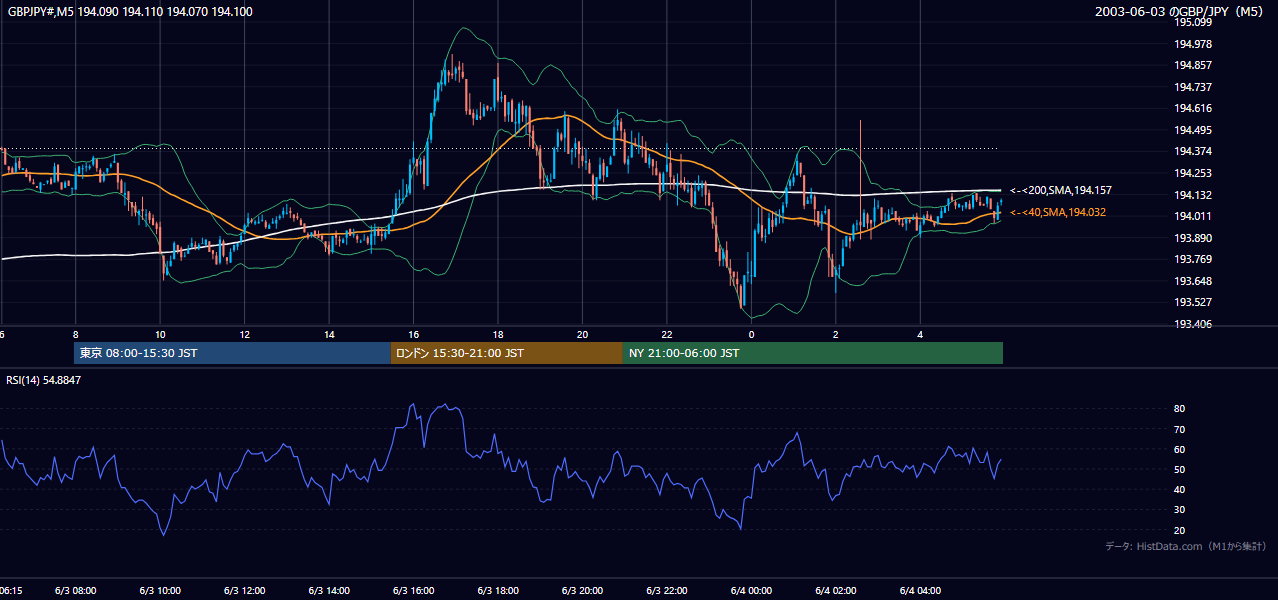
Task: Click price axis value 193.769
Action: point(1193,259)
